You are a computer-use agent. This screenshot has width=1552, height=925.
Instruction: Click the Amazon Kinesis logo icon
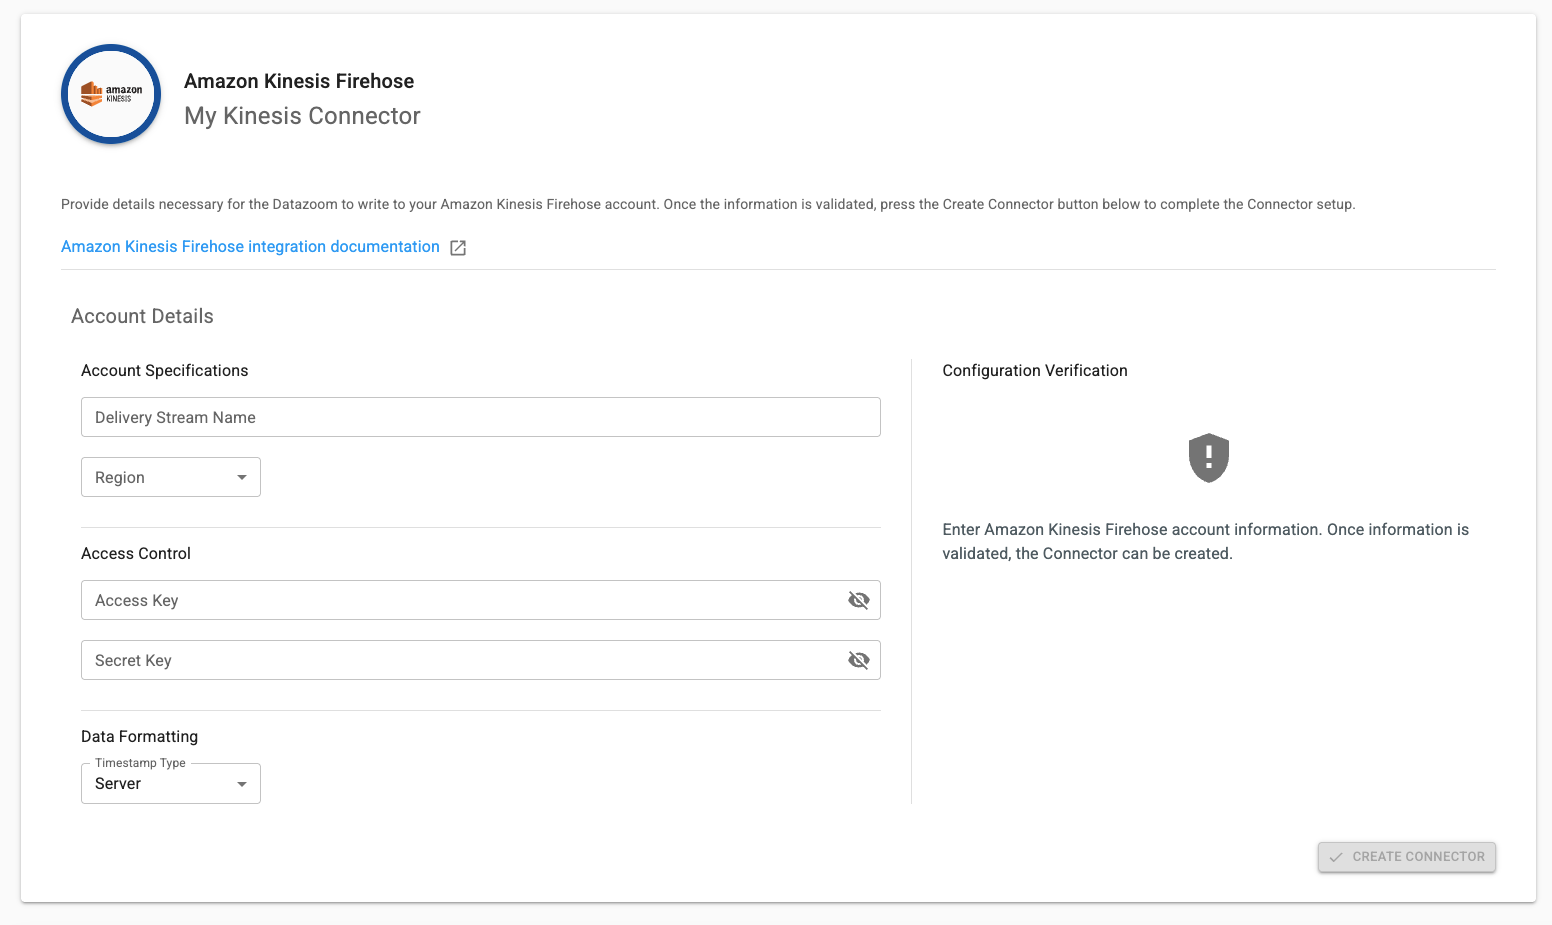click(x=111, y=94)
